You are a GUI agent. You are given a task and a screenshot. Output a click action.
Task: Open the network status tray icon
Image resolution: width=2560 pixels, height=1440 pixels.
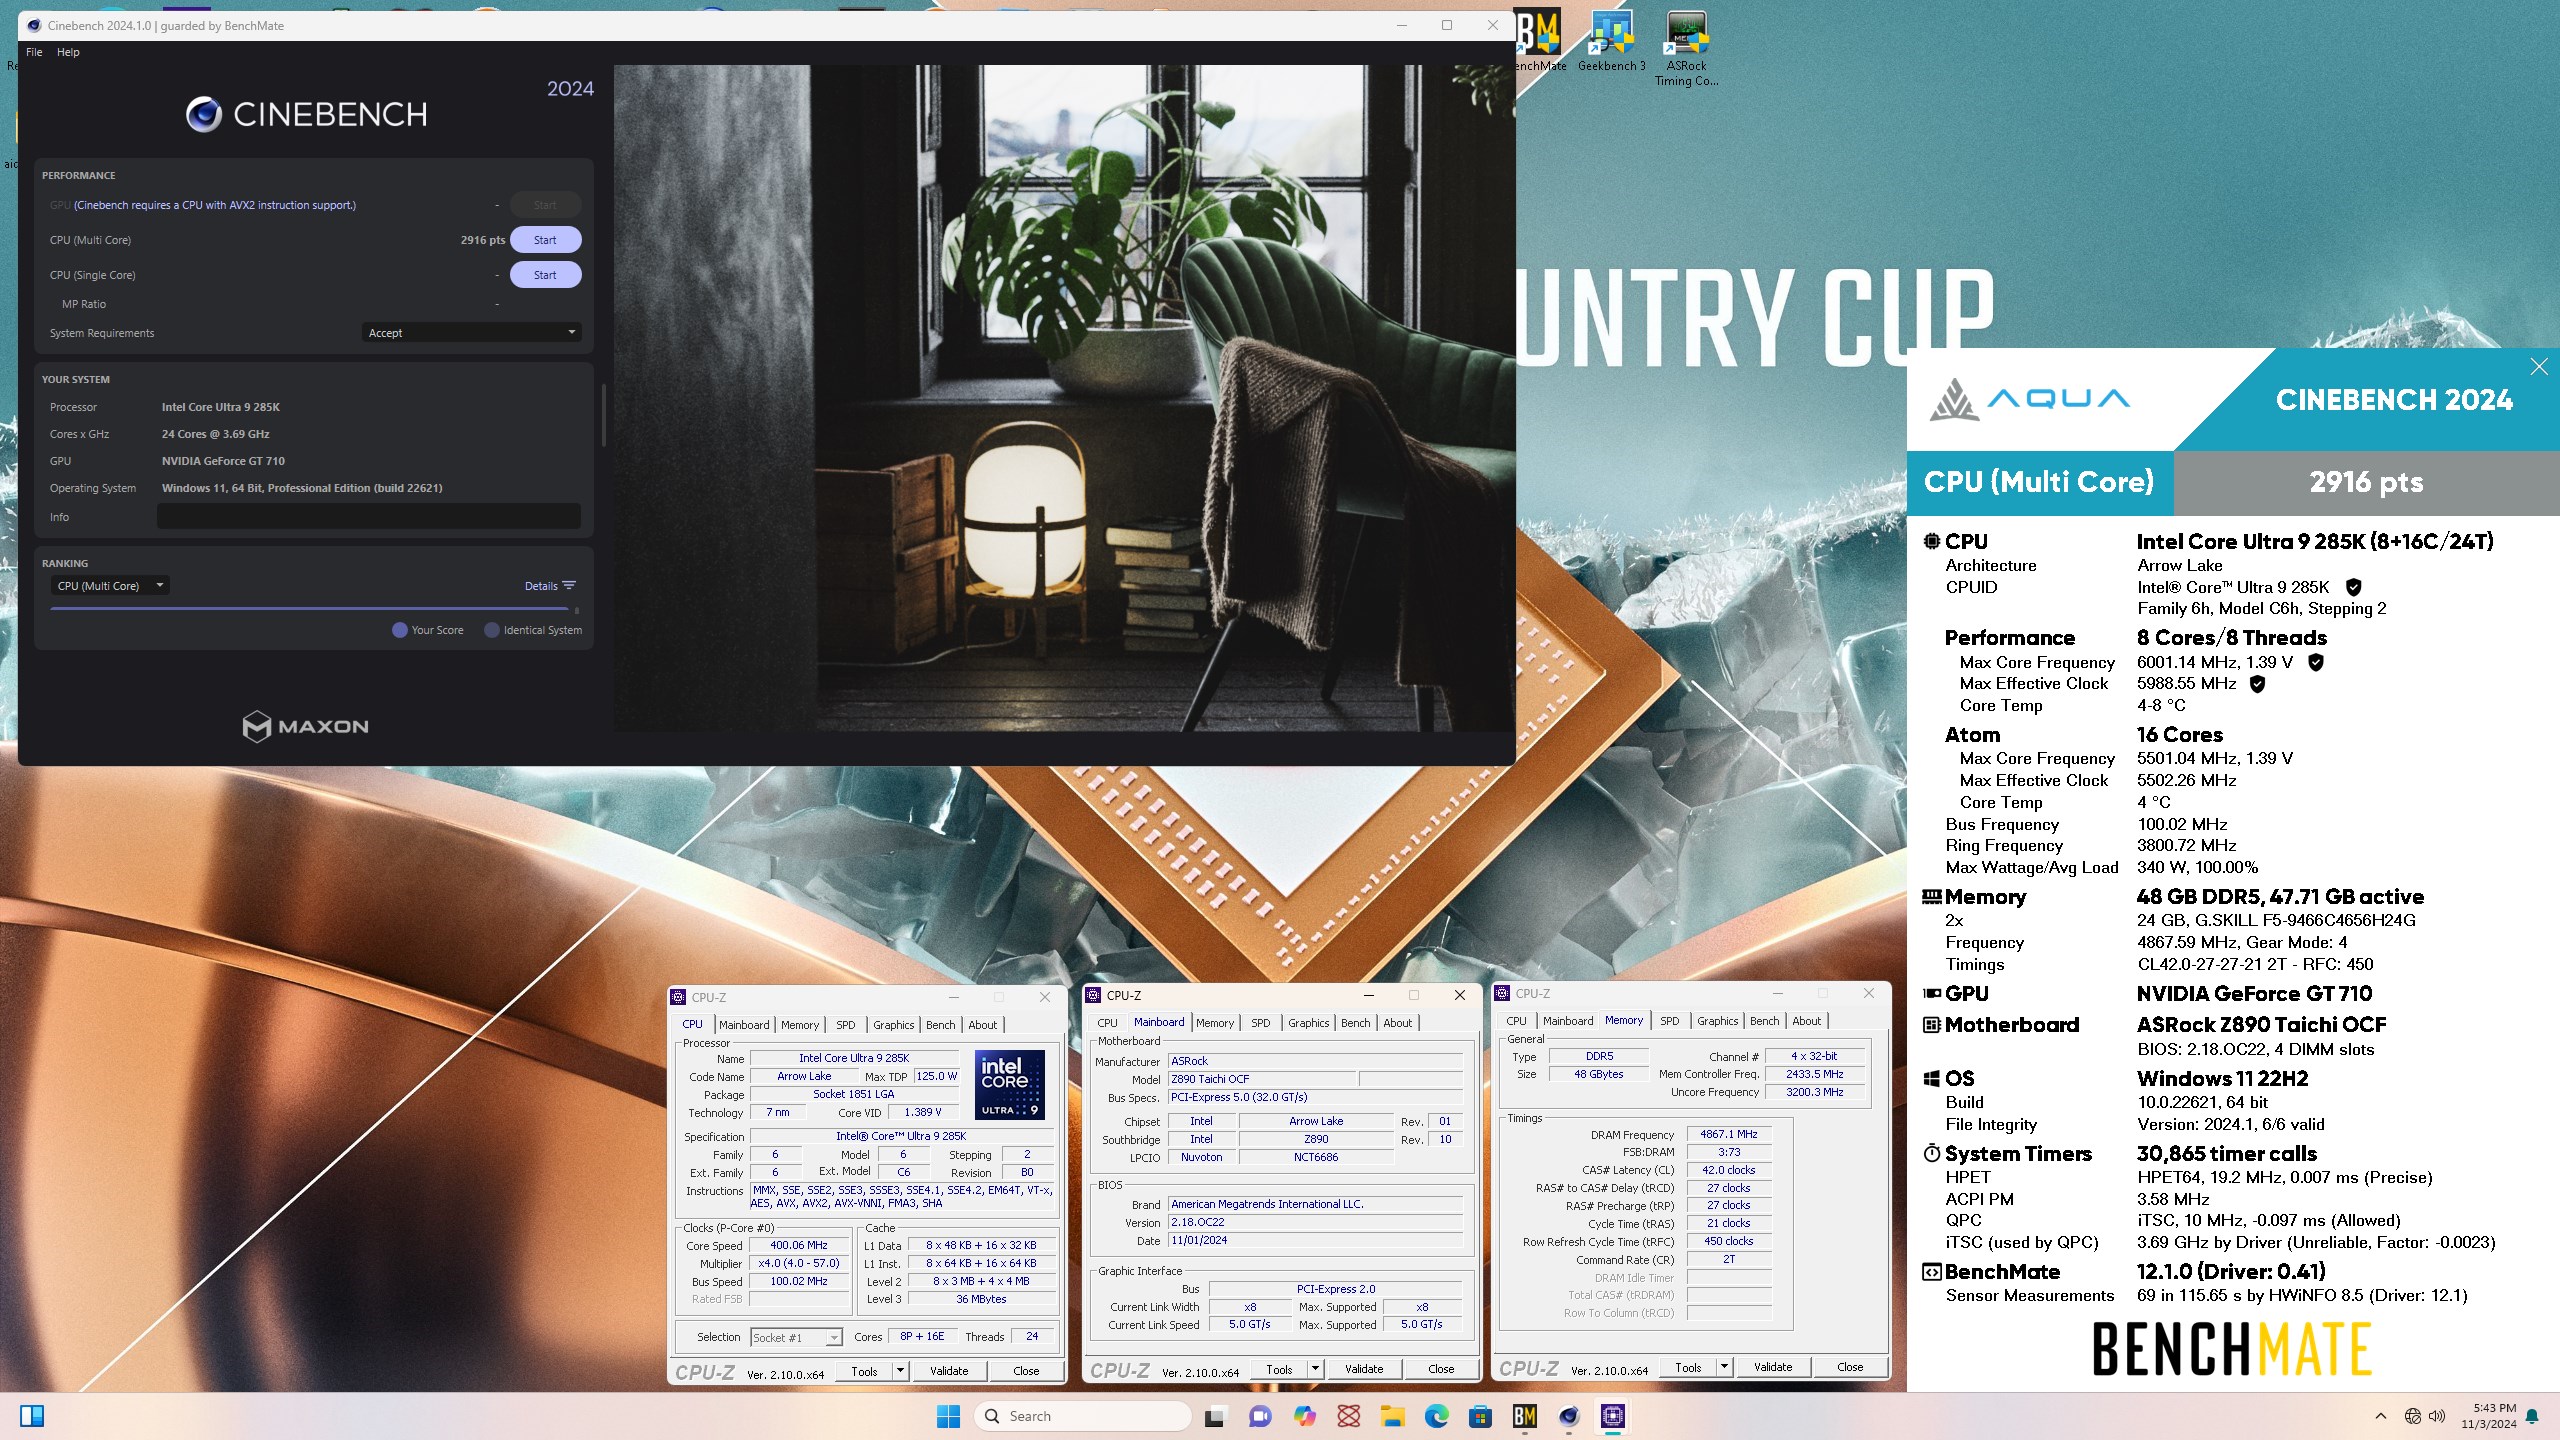point(2412,1416)
